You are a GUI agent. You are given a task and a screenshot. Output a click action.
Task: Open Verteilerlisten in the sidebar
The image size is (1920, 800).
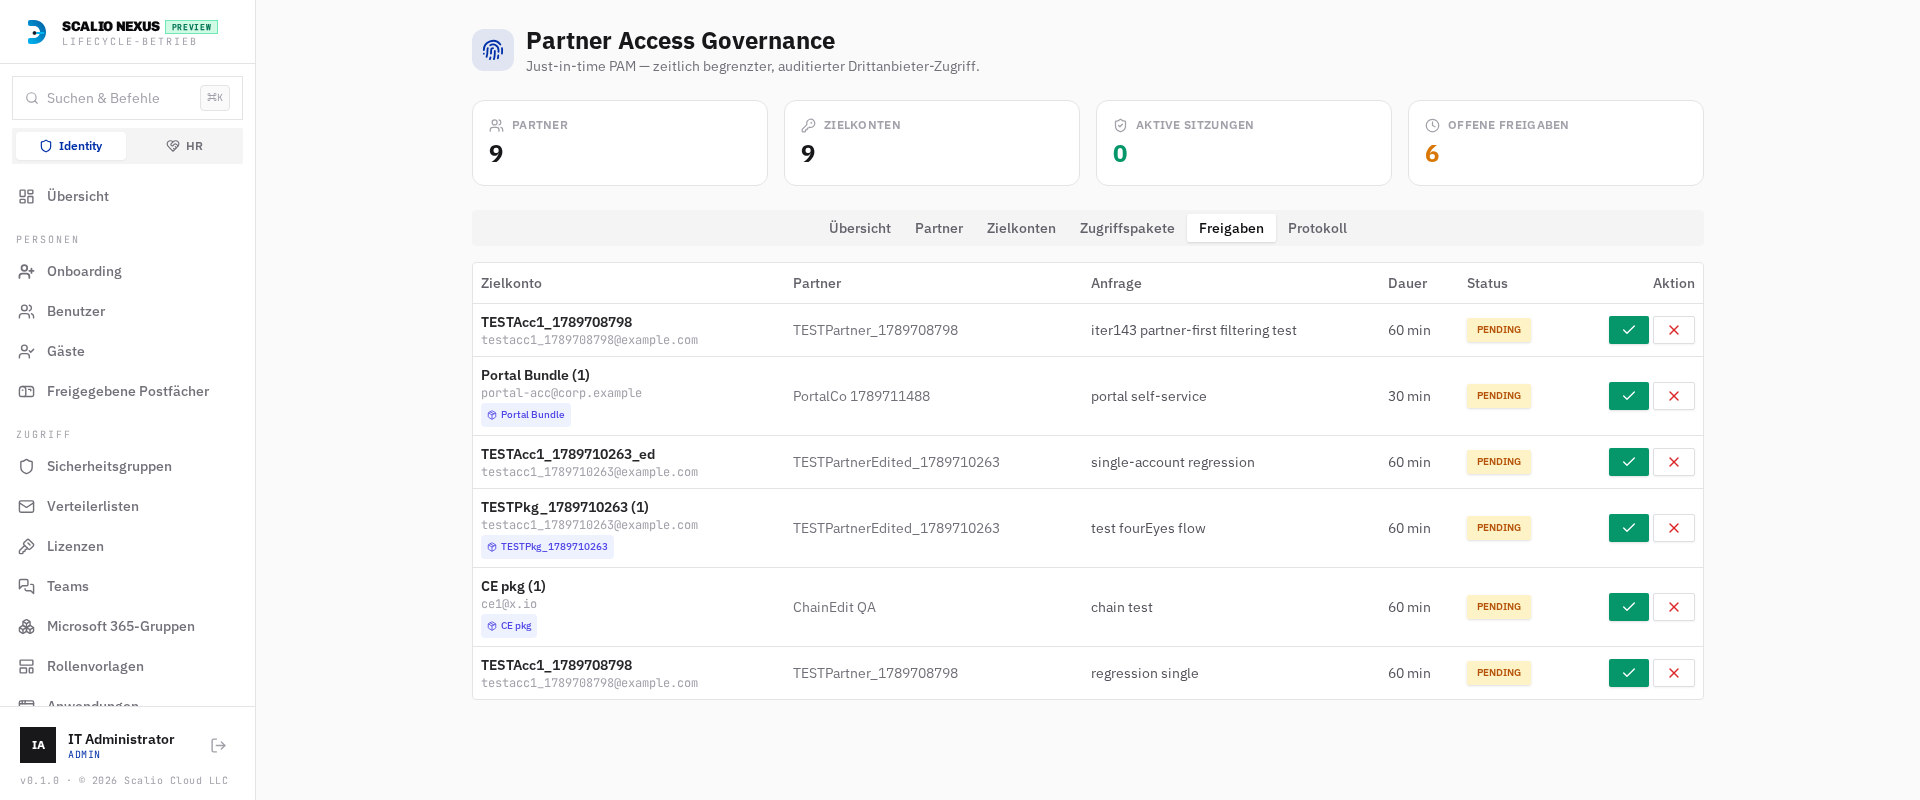(x=127, y=506)
